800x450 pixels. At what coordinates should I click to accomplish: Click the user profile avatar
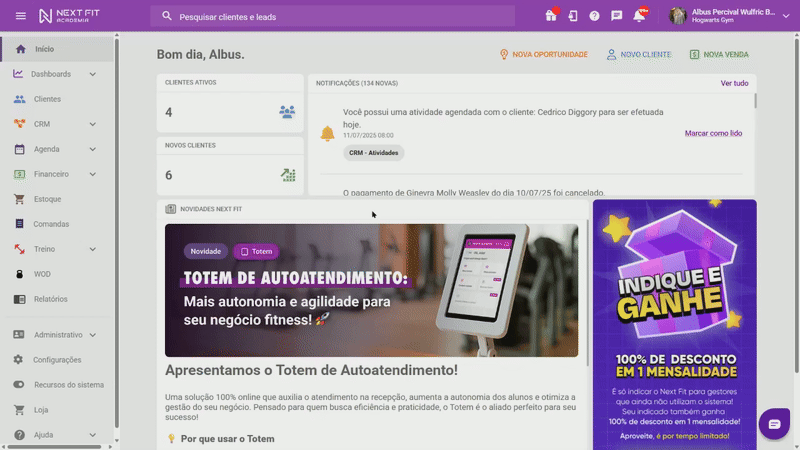[x=678, y=16]
